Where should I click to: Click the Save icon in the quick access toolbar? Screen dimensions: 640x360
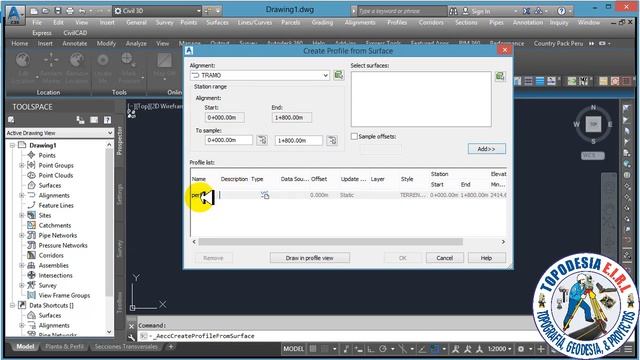point(58,11)
